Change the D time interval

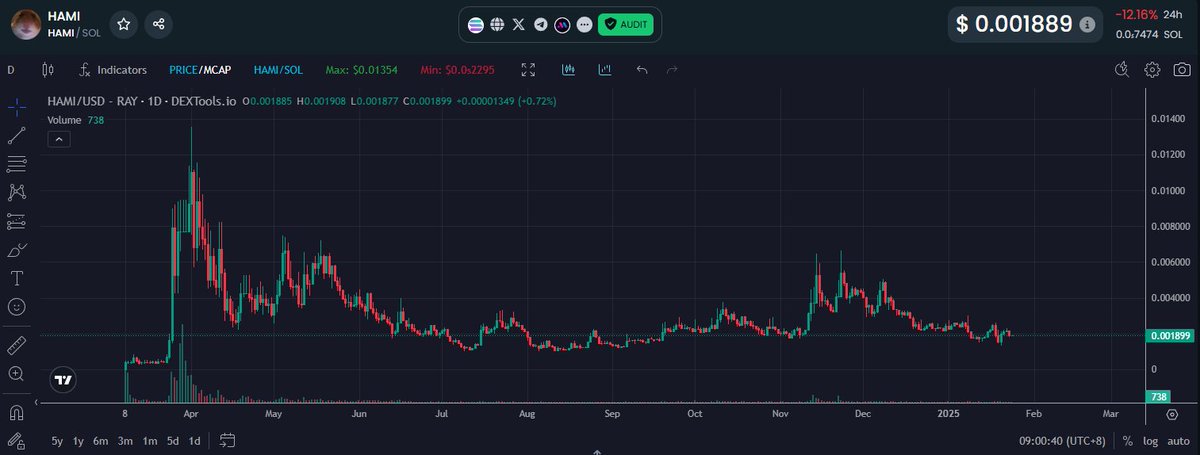[11, 70]
